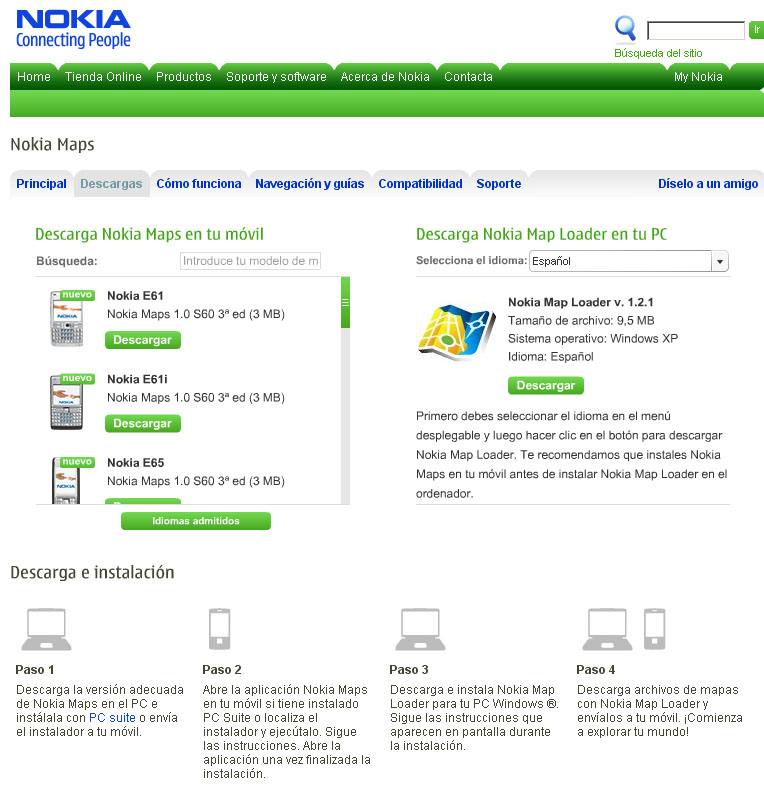
Task: Click the scrollbar handle in phone list
Action: pos(345,303)
